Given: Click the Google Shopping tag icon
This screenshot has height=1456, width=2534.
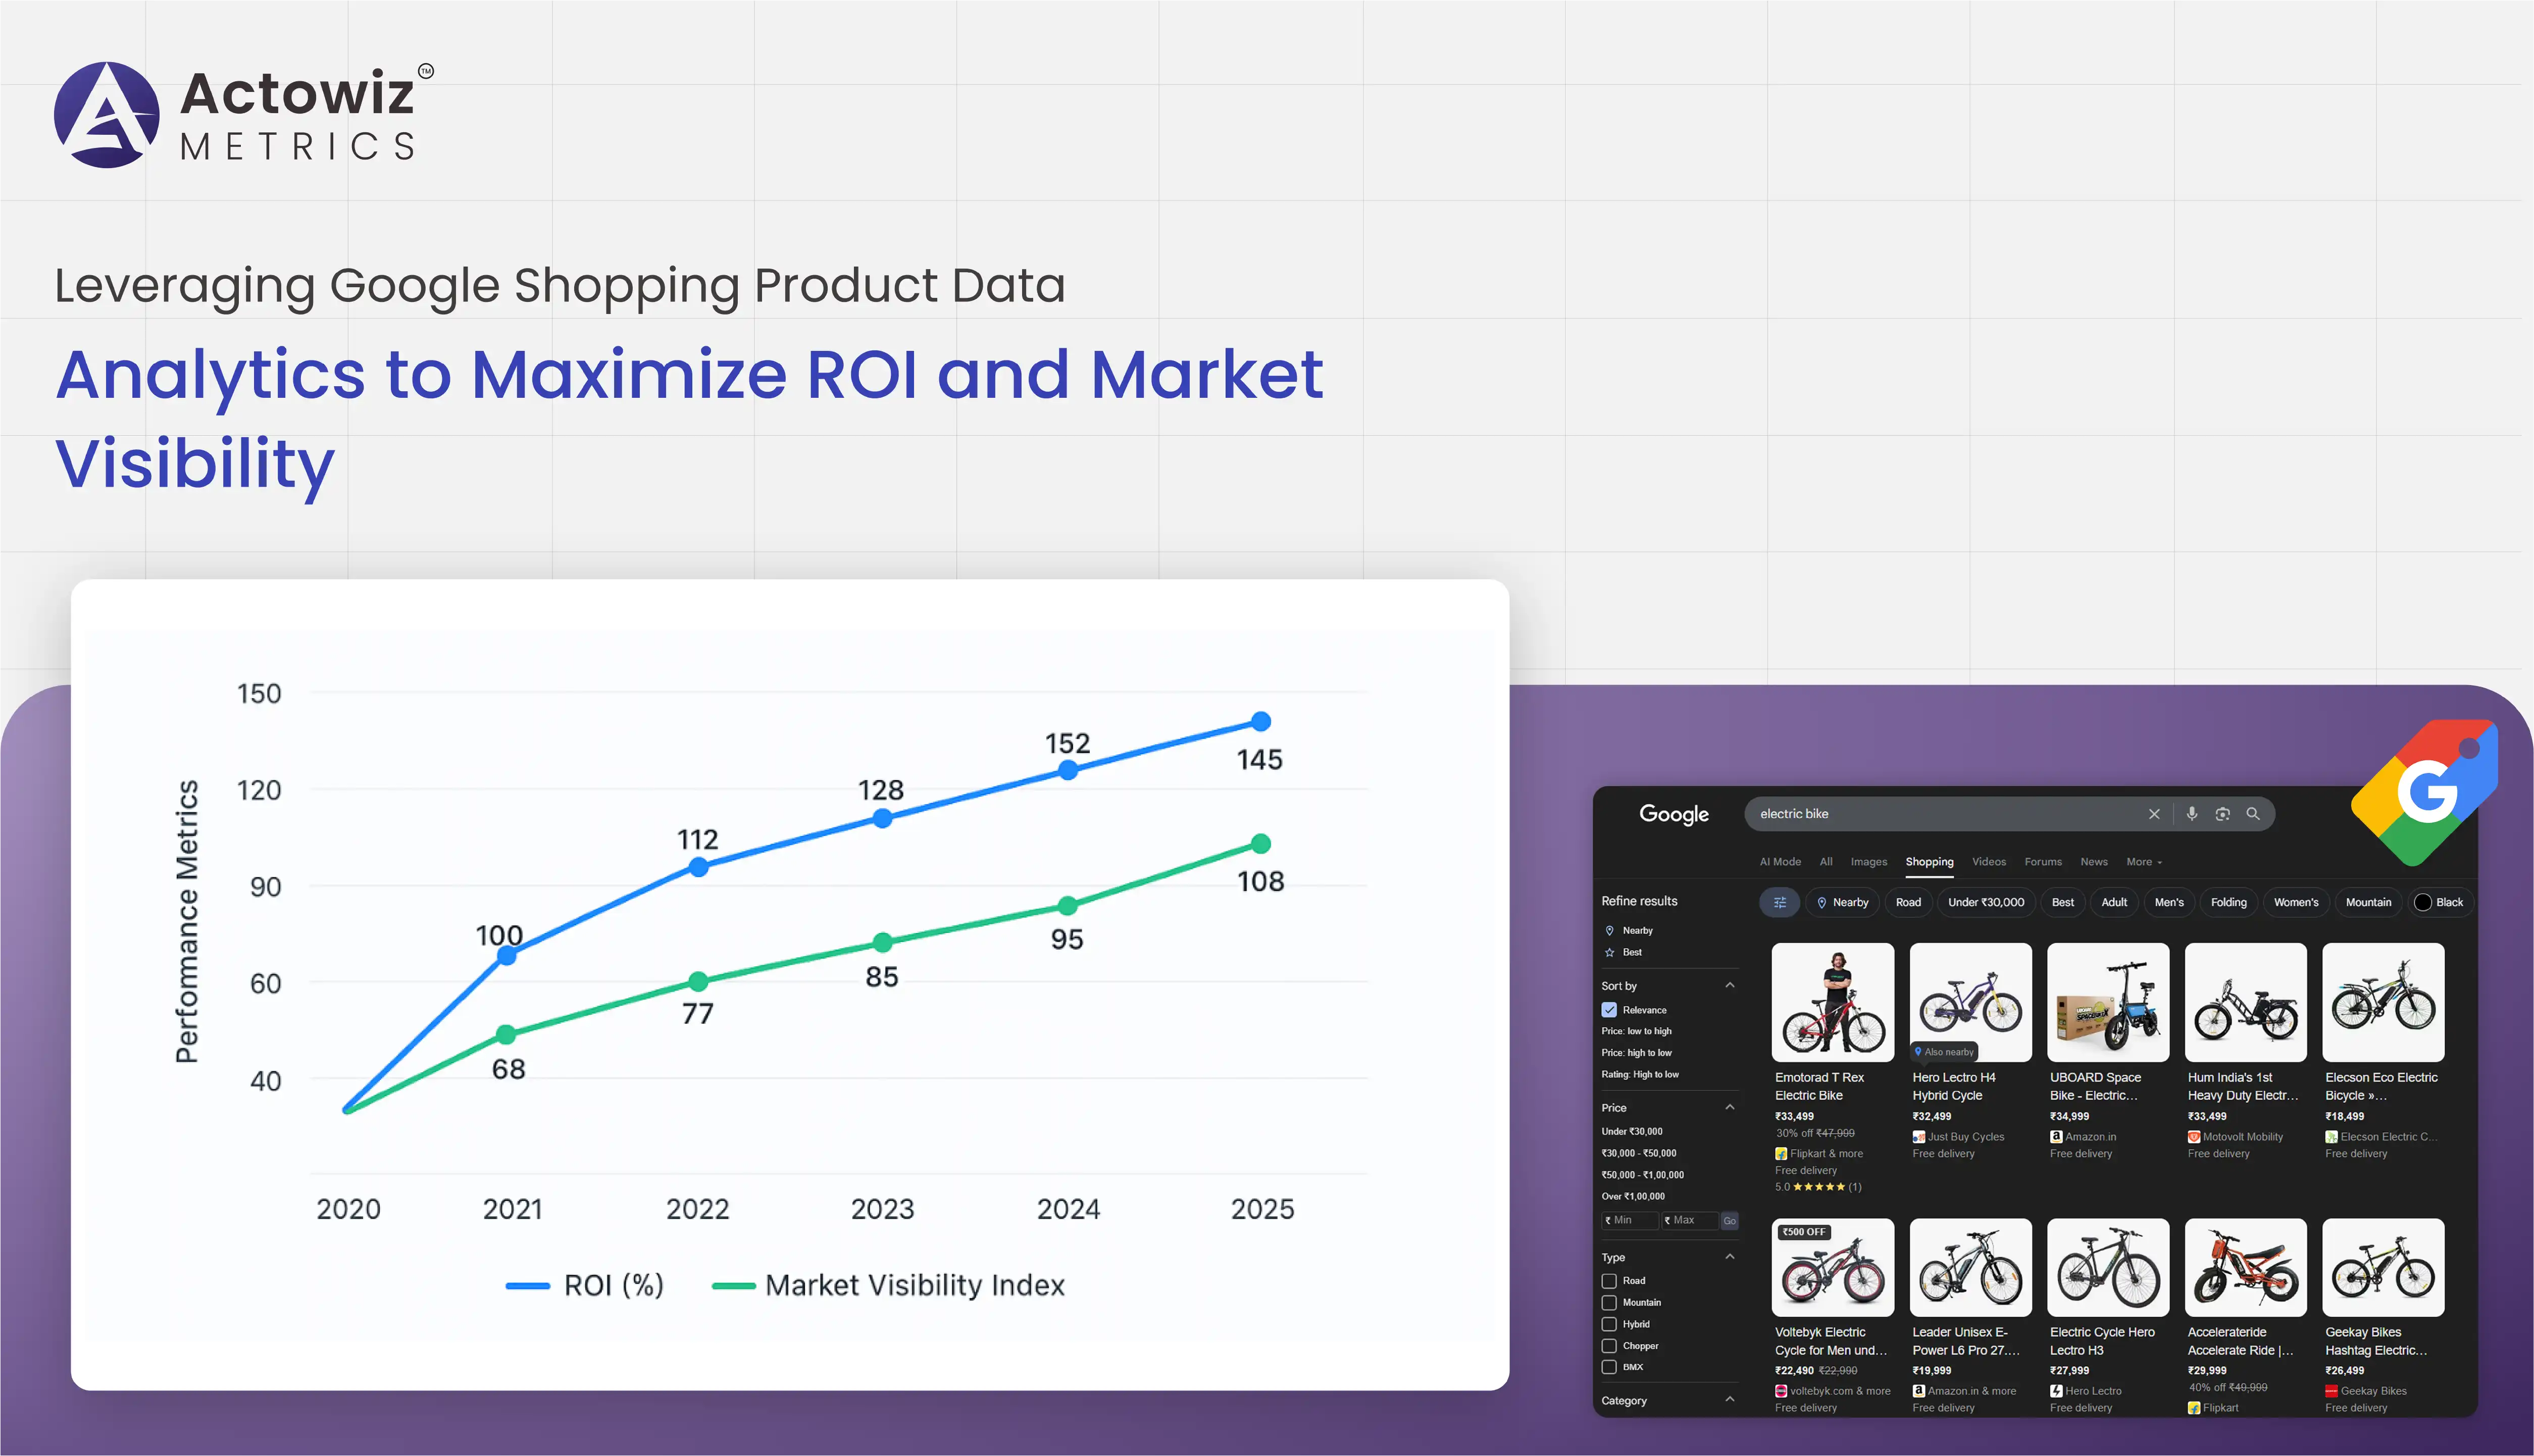Looking at the screenshot, I should pyautogui.click(x=2427, y=791).
